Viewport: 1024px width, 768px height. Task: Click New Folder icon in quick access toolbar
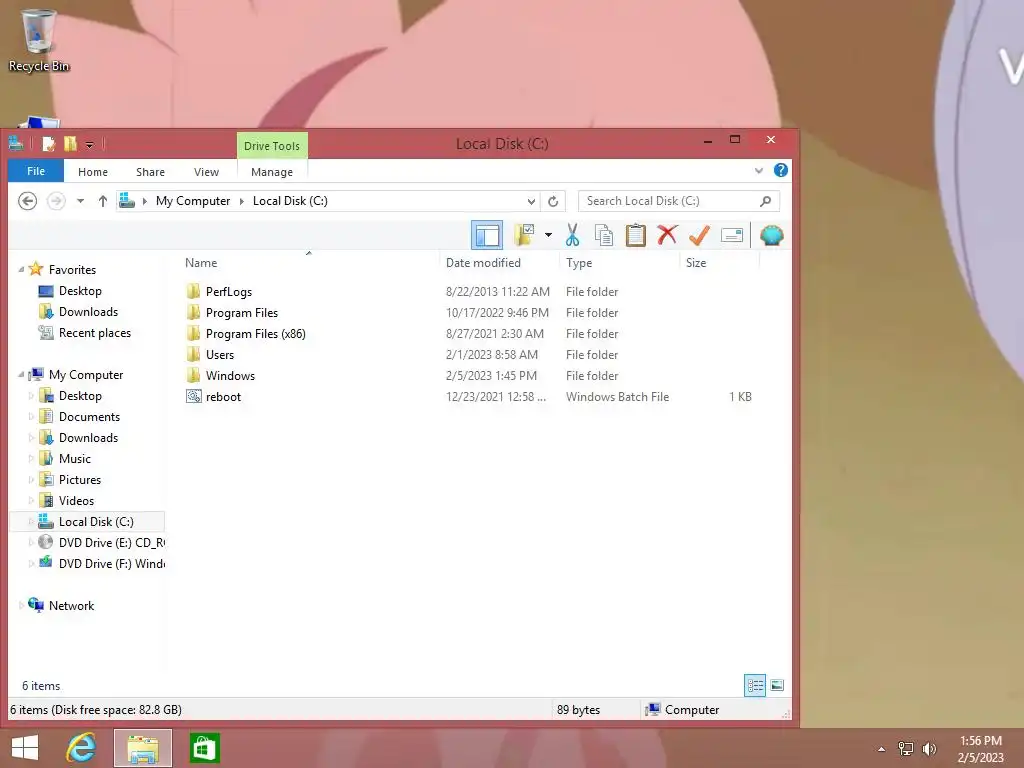point(70,144)
